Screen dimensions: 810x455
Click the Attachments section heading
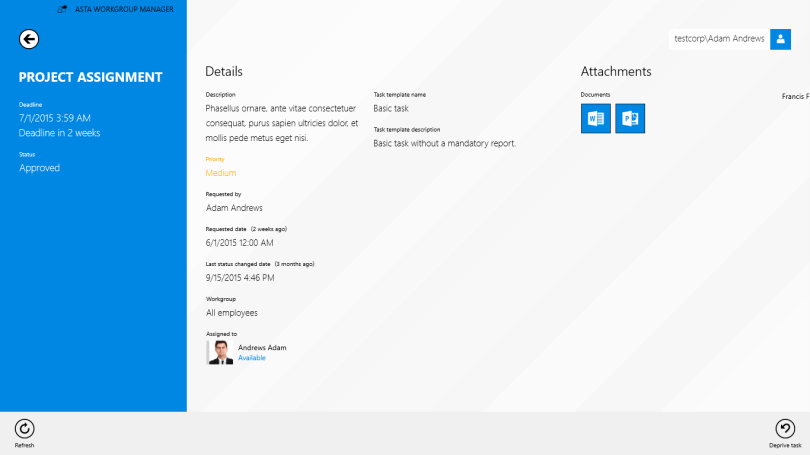pos(616,71)
